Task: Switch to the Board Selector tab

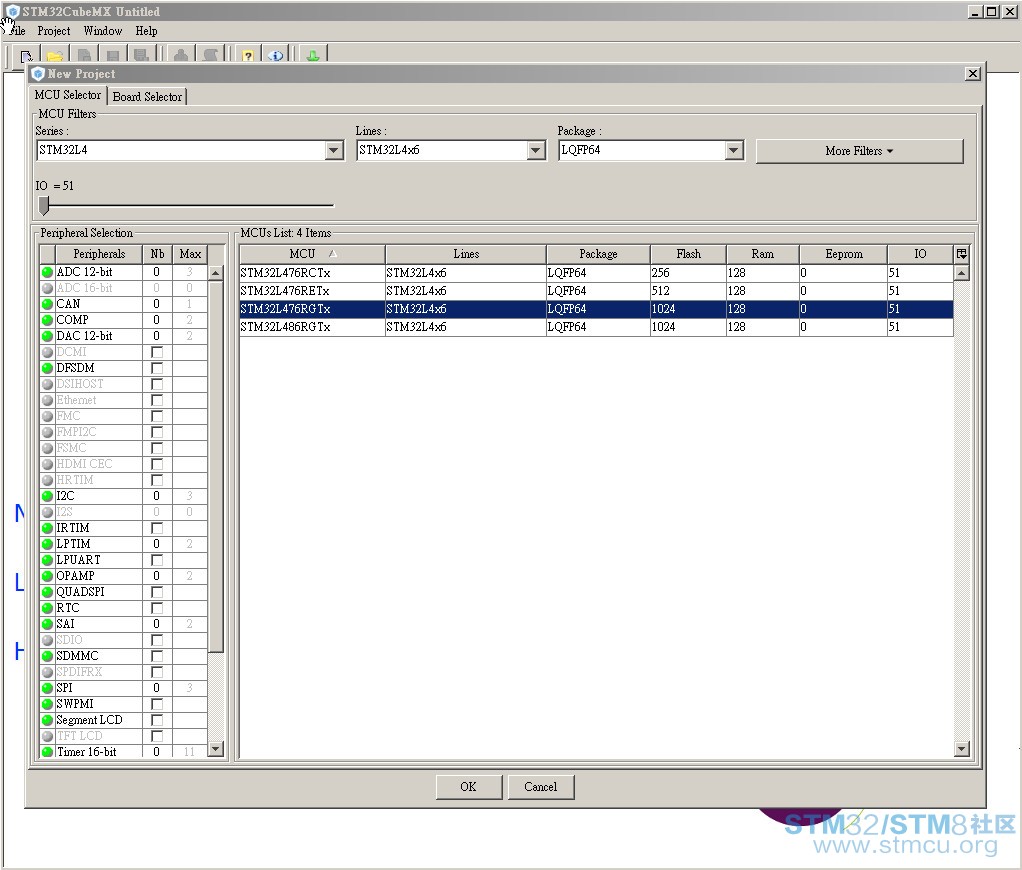Action: 147,96
